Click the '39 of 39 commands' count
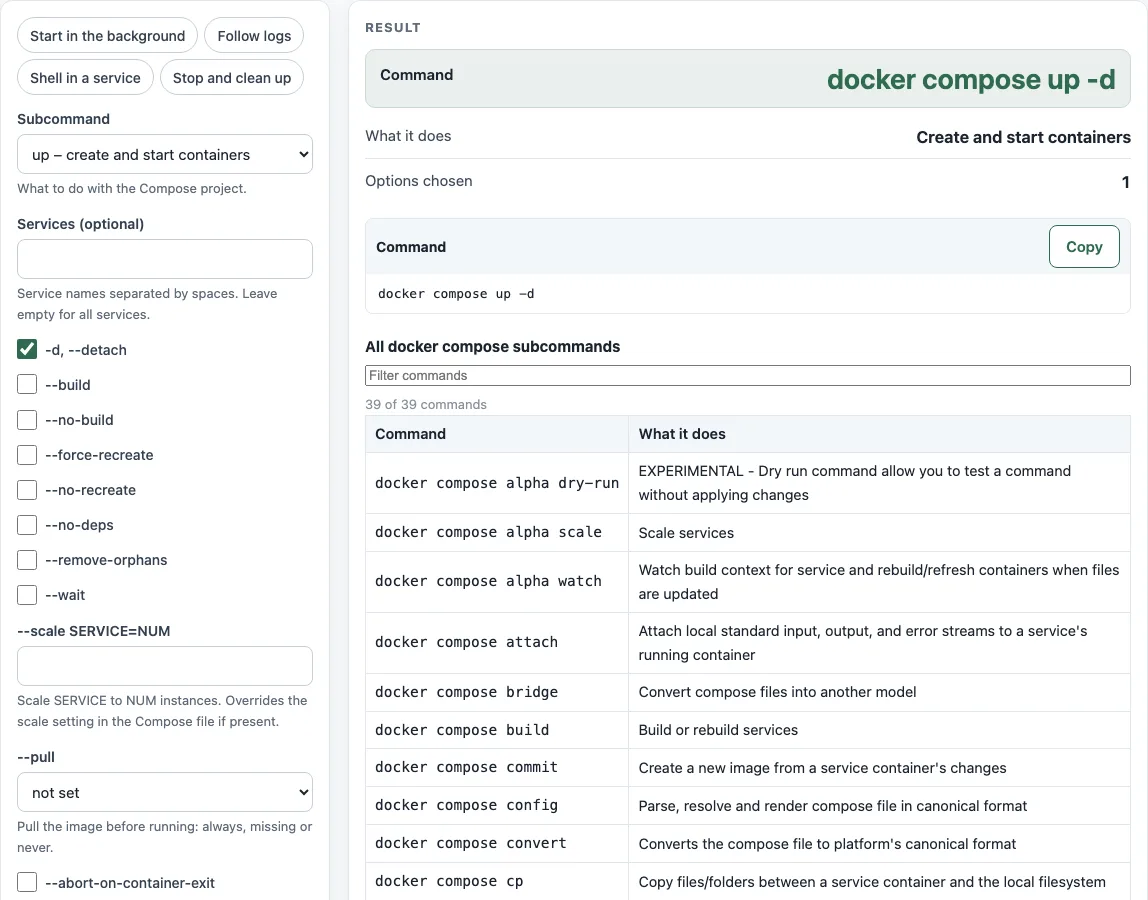Screen dimensions: 1148x900 (426, 404)
